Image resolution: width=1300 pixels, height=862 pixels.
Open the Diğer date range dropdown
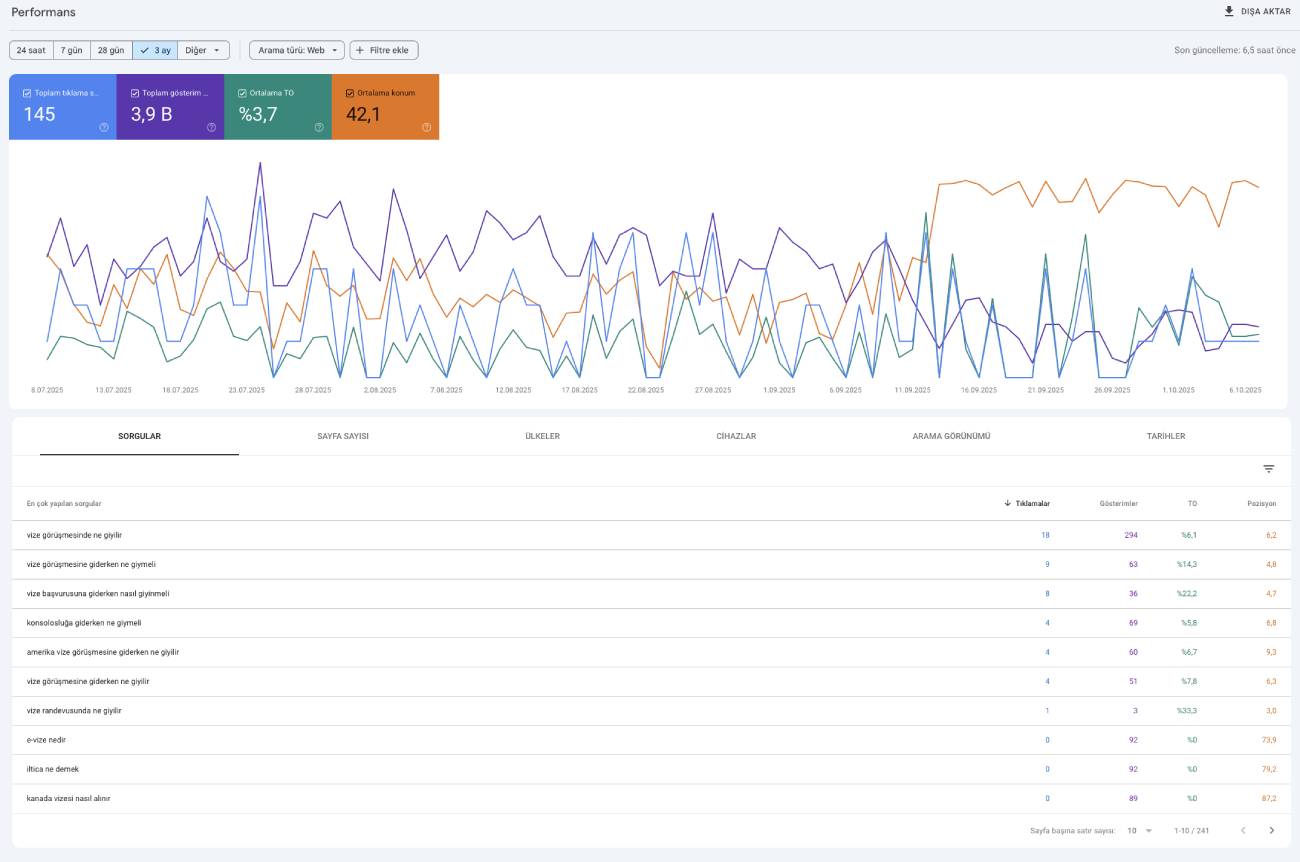click(x=203, y=50)
